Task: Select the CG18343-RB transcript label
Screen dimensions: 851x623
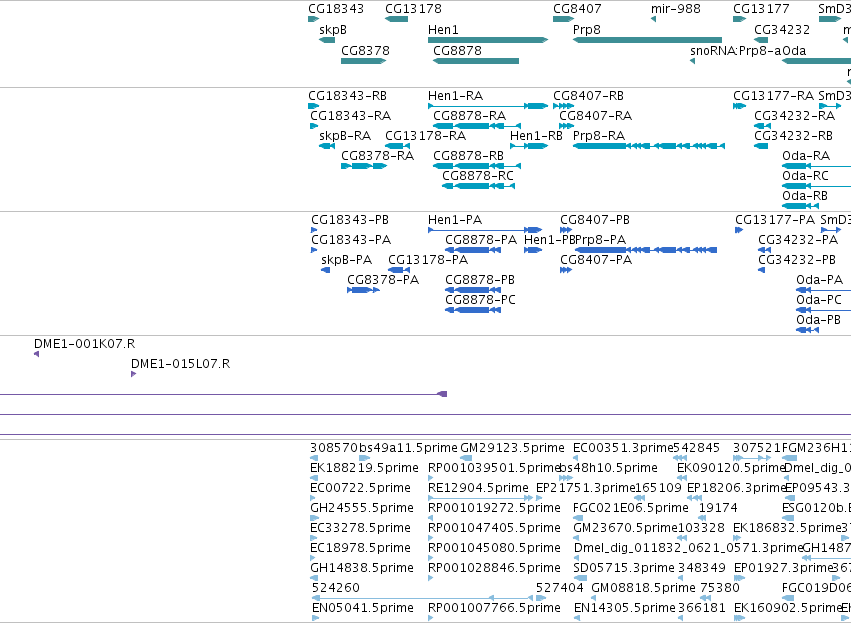Action: (x=347, y=96)
